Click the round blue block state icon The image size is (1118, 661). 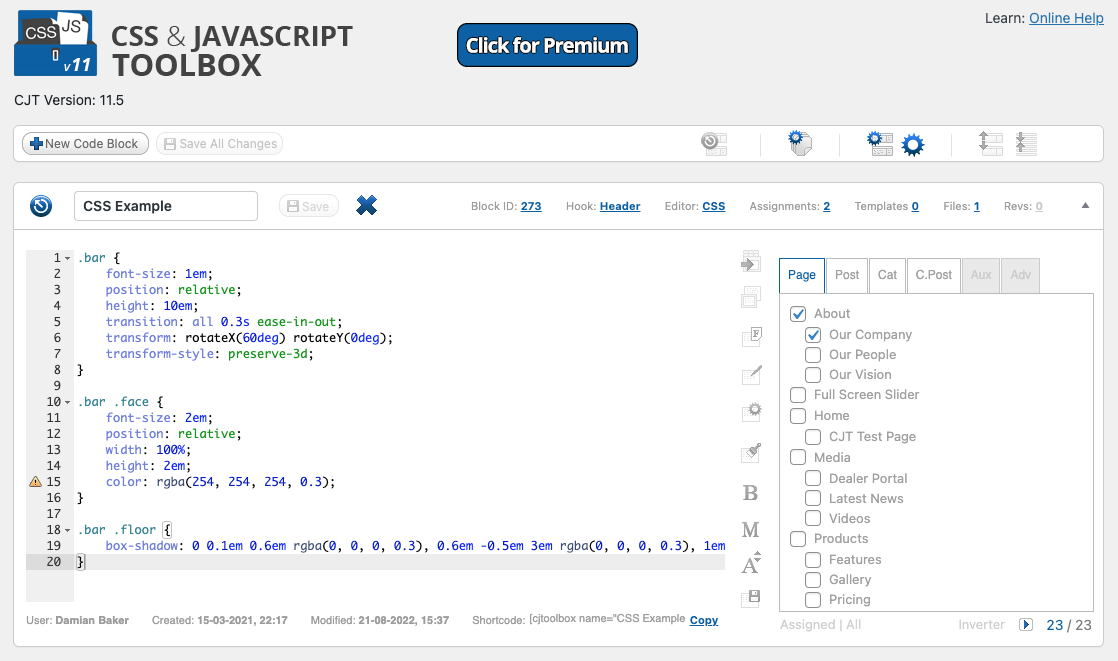[41, 206]
